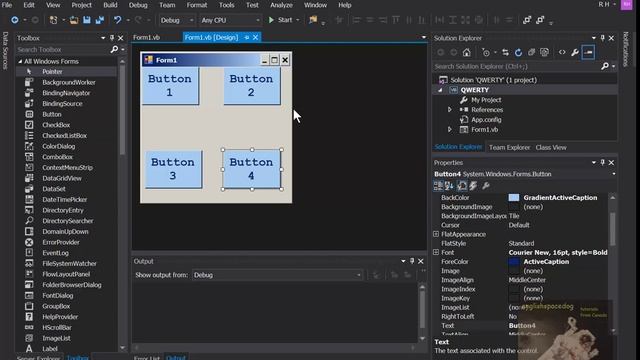This screenshot has width=640, height=360.
Task: Click the Save toolbar icon
Action: (x=87, y=20)
